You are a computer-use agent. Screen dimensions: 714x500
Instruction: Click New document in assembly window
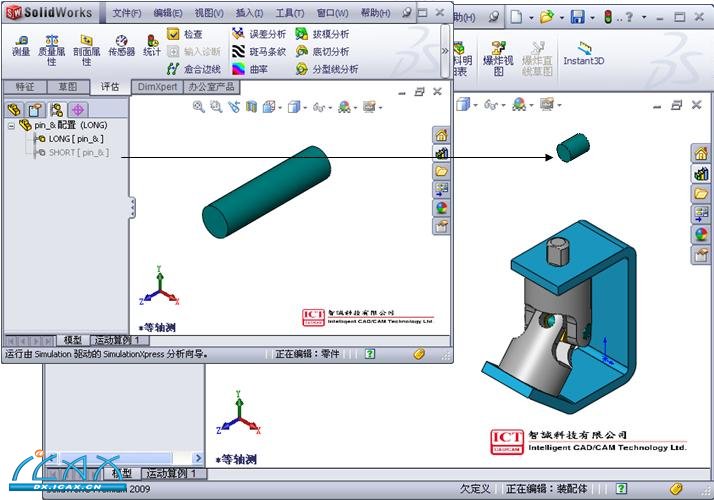click(516, 17)
